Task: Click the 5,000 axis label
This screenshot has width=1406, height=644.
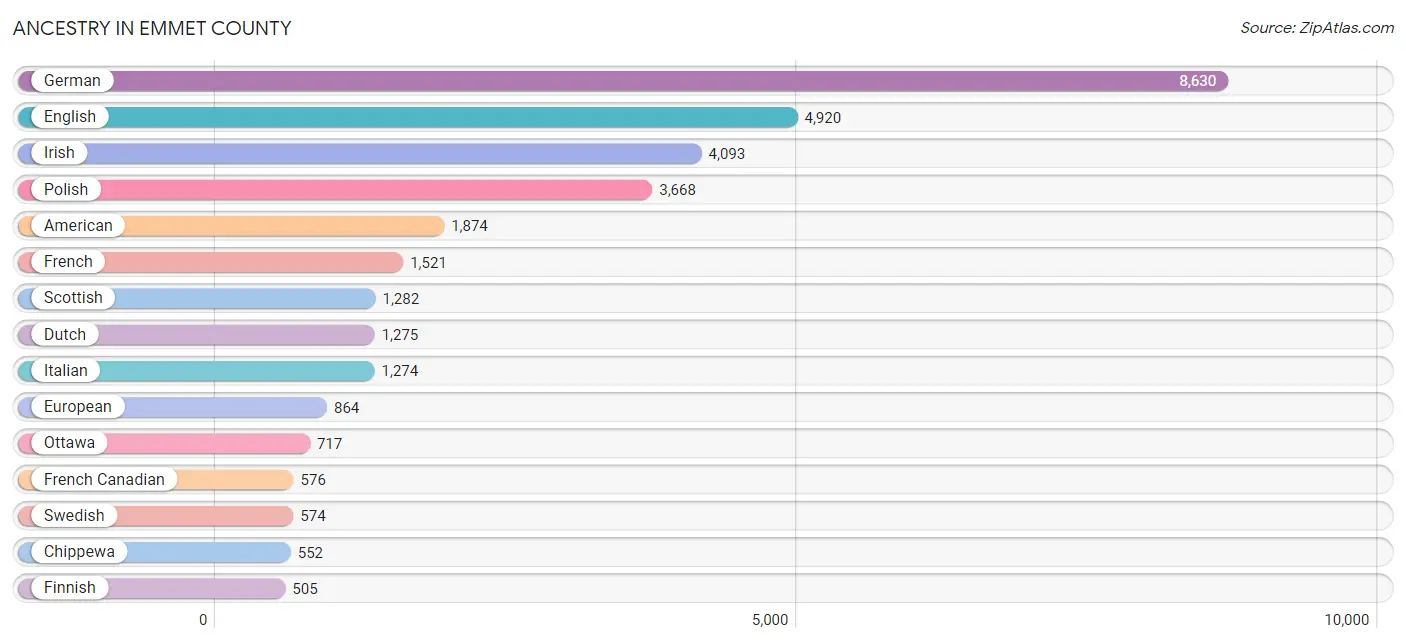Action: tap(770, 620)
